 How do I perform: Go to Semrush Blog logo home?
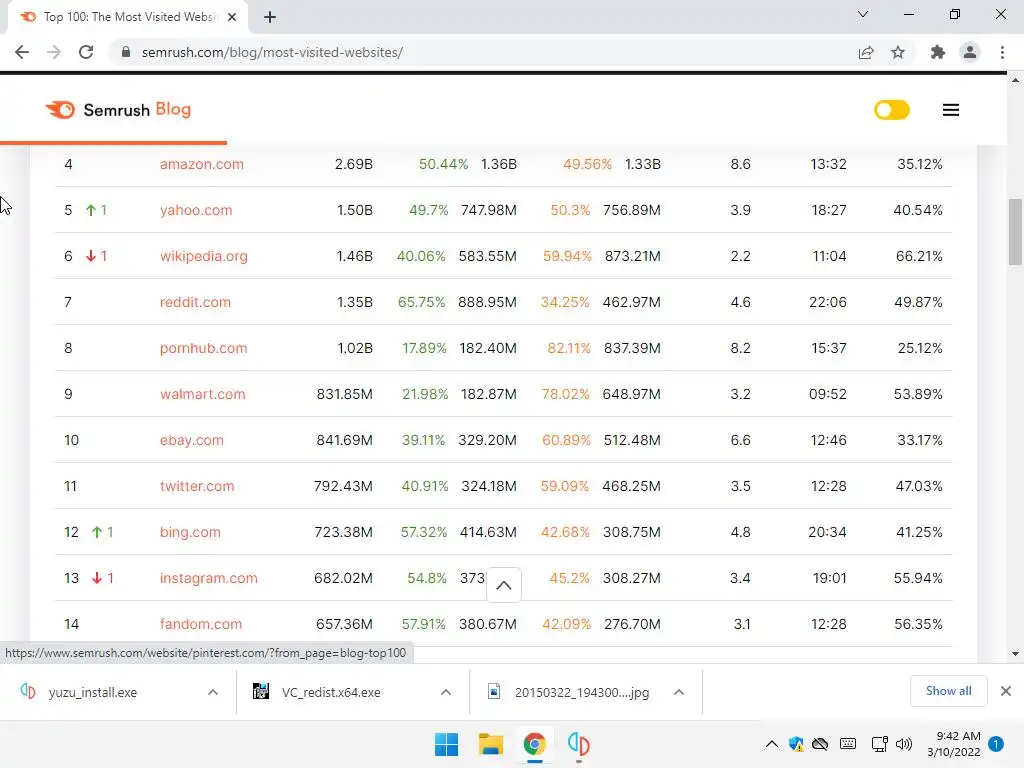pos(118,110)
